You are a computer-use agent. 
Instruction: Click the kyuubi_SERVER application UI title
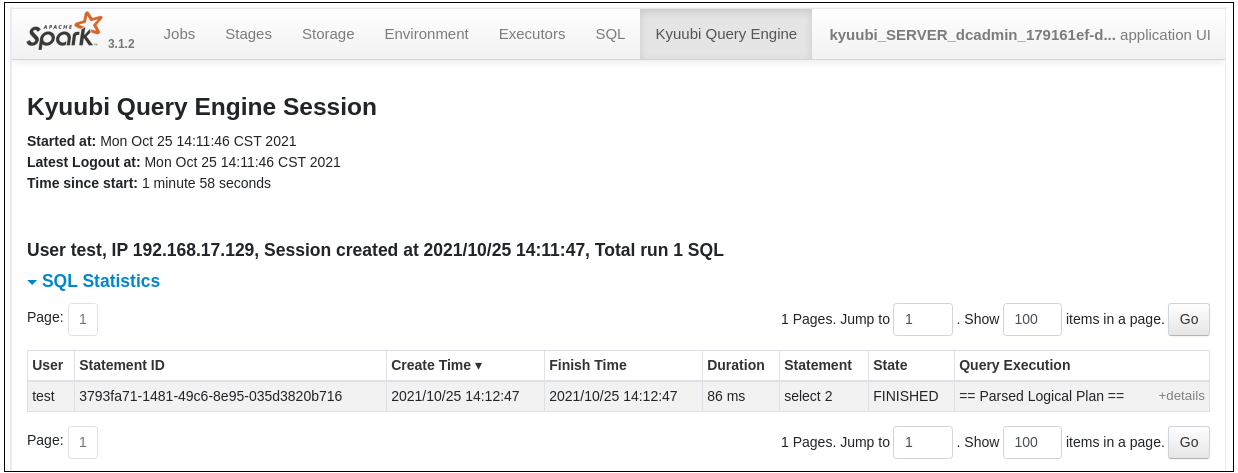tap(1020, 34)
